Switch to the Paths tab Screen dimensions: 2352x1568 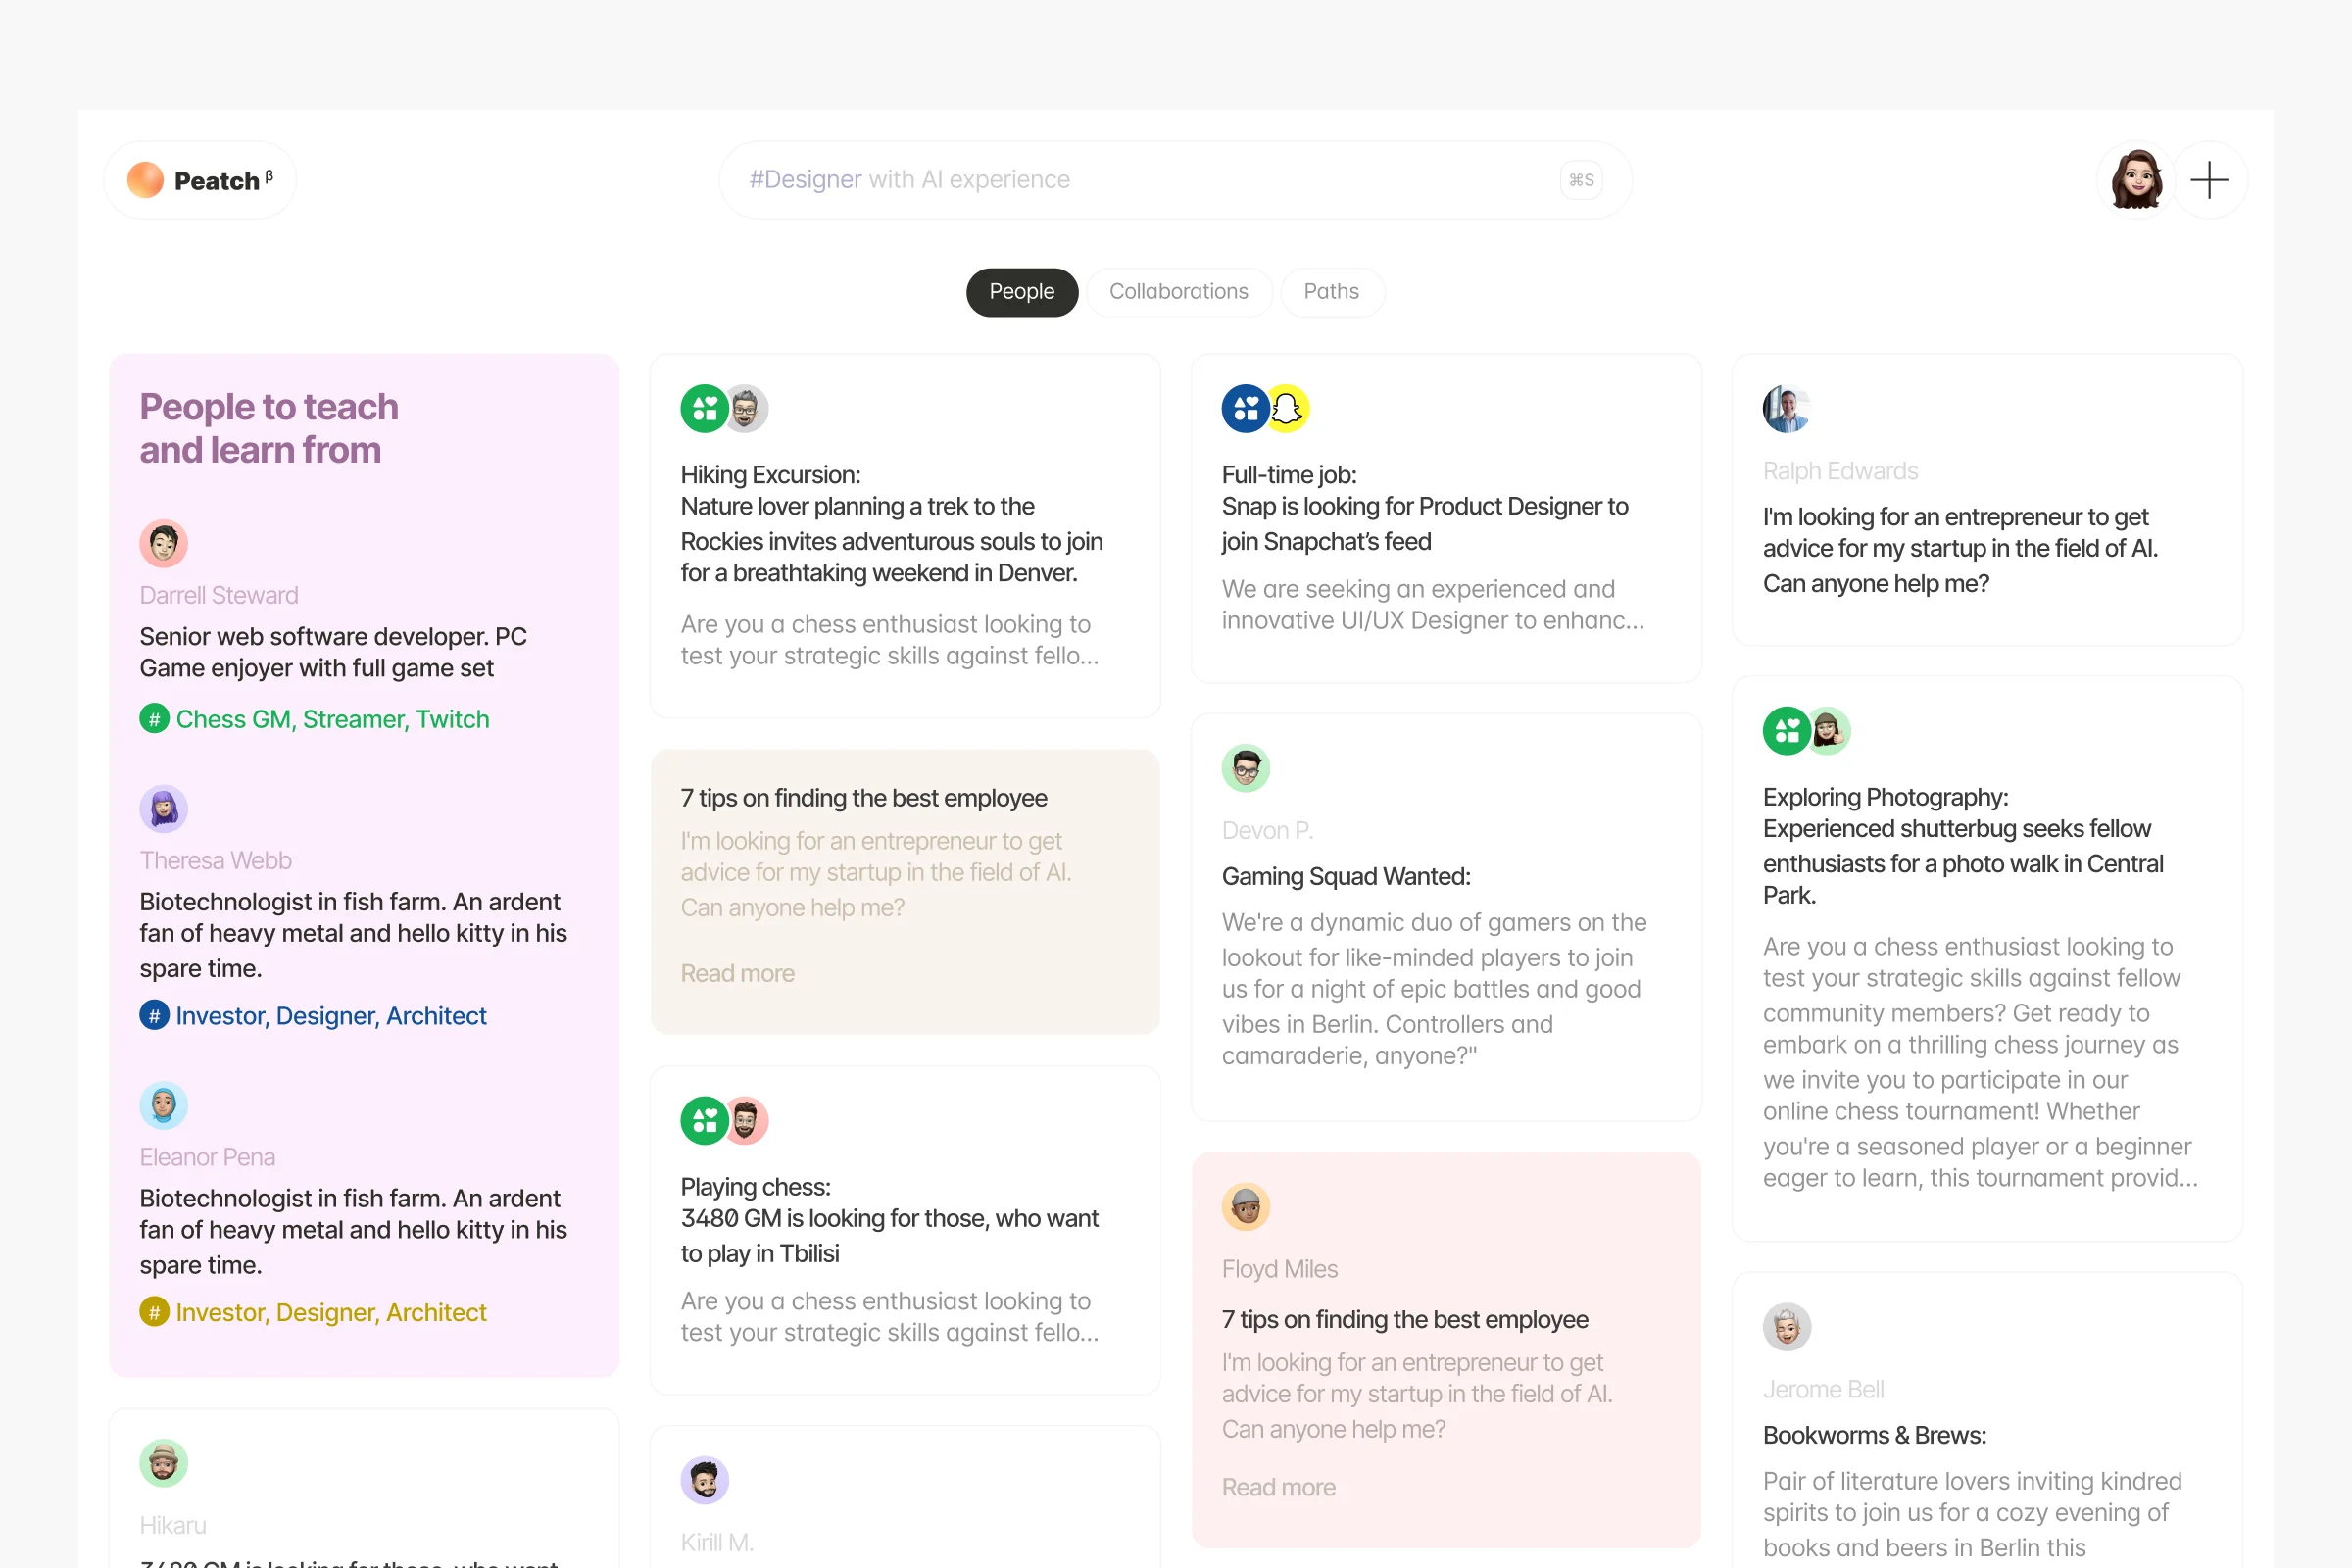(1330, 292)
